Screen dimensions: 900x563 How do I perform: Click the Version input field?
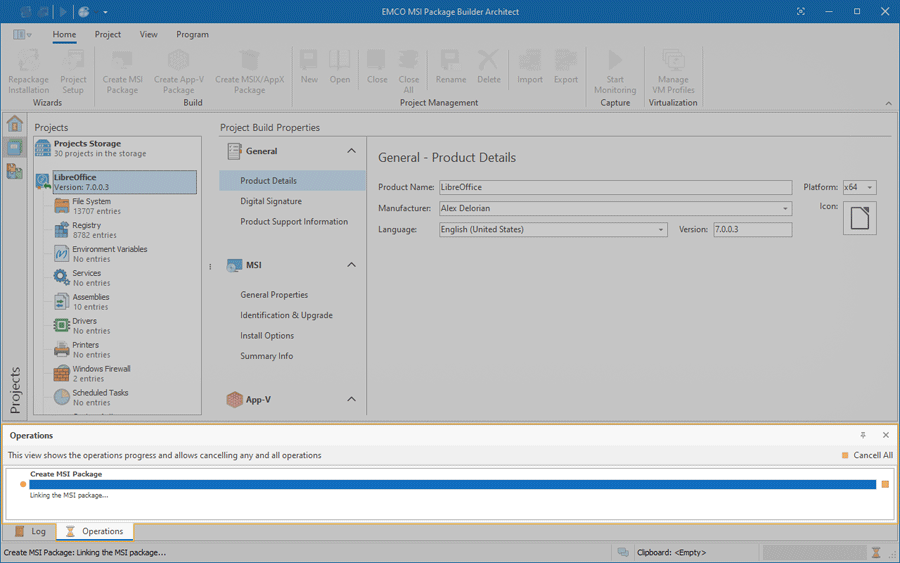pyautogui.click(x=752, y=230)
